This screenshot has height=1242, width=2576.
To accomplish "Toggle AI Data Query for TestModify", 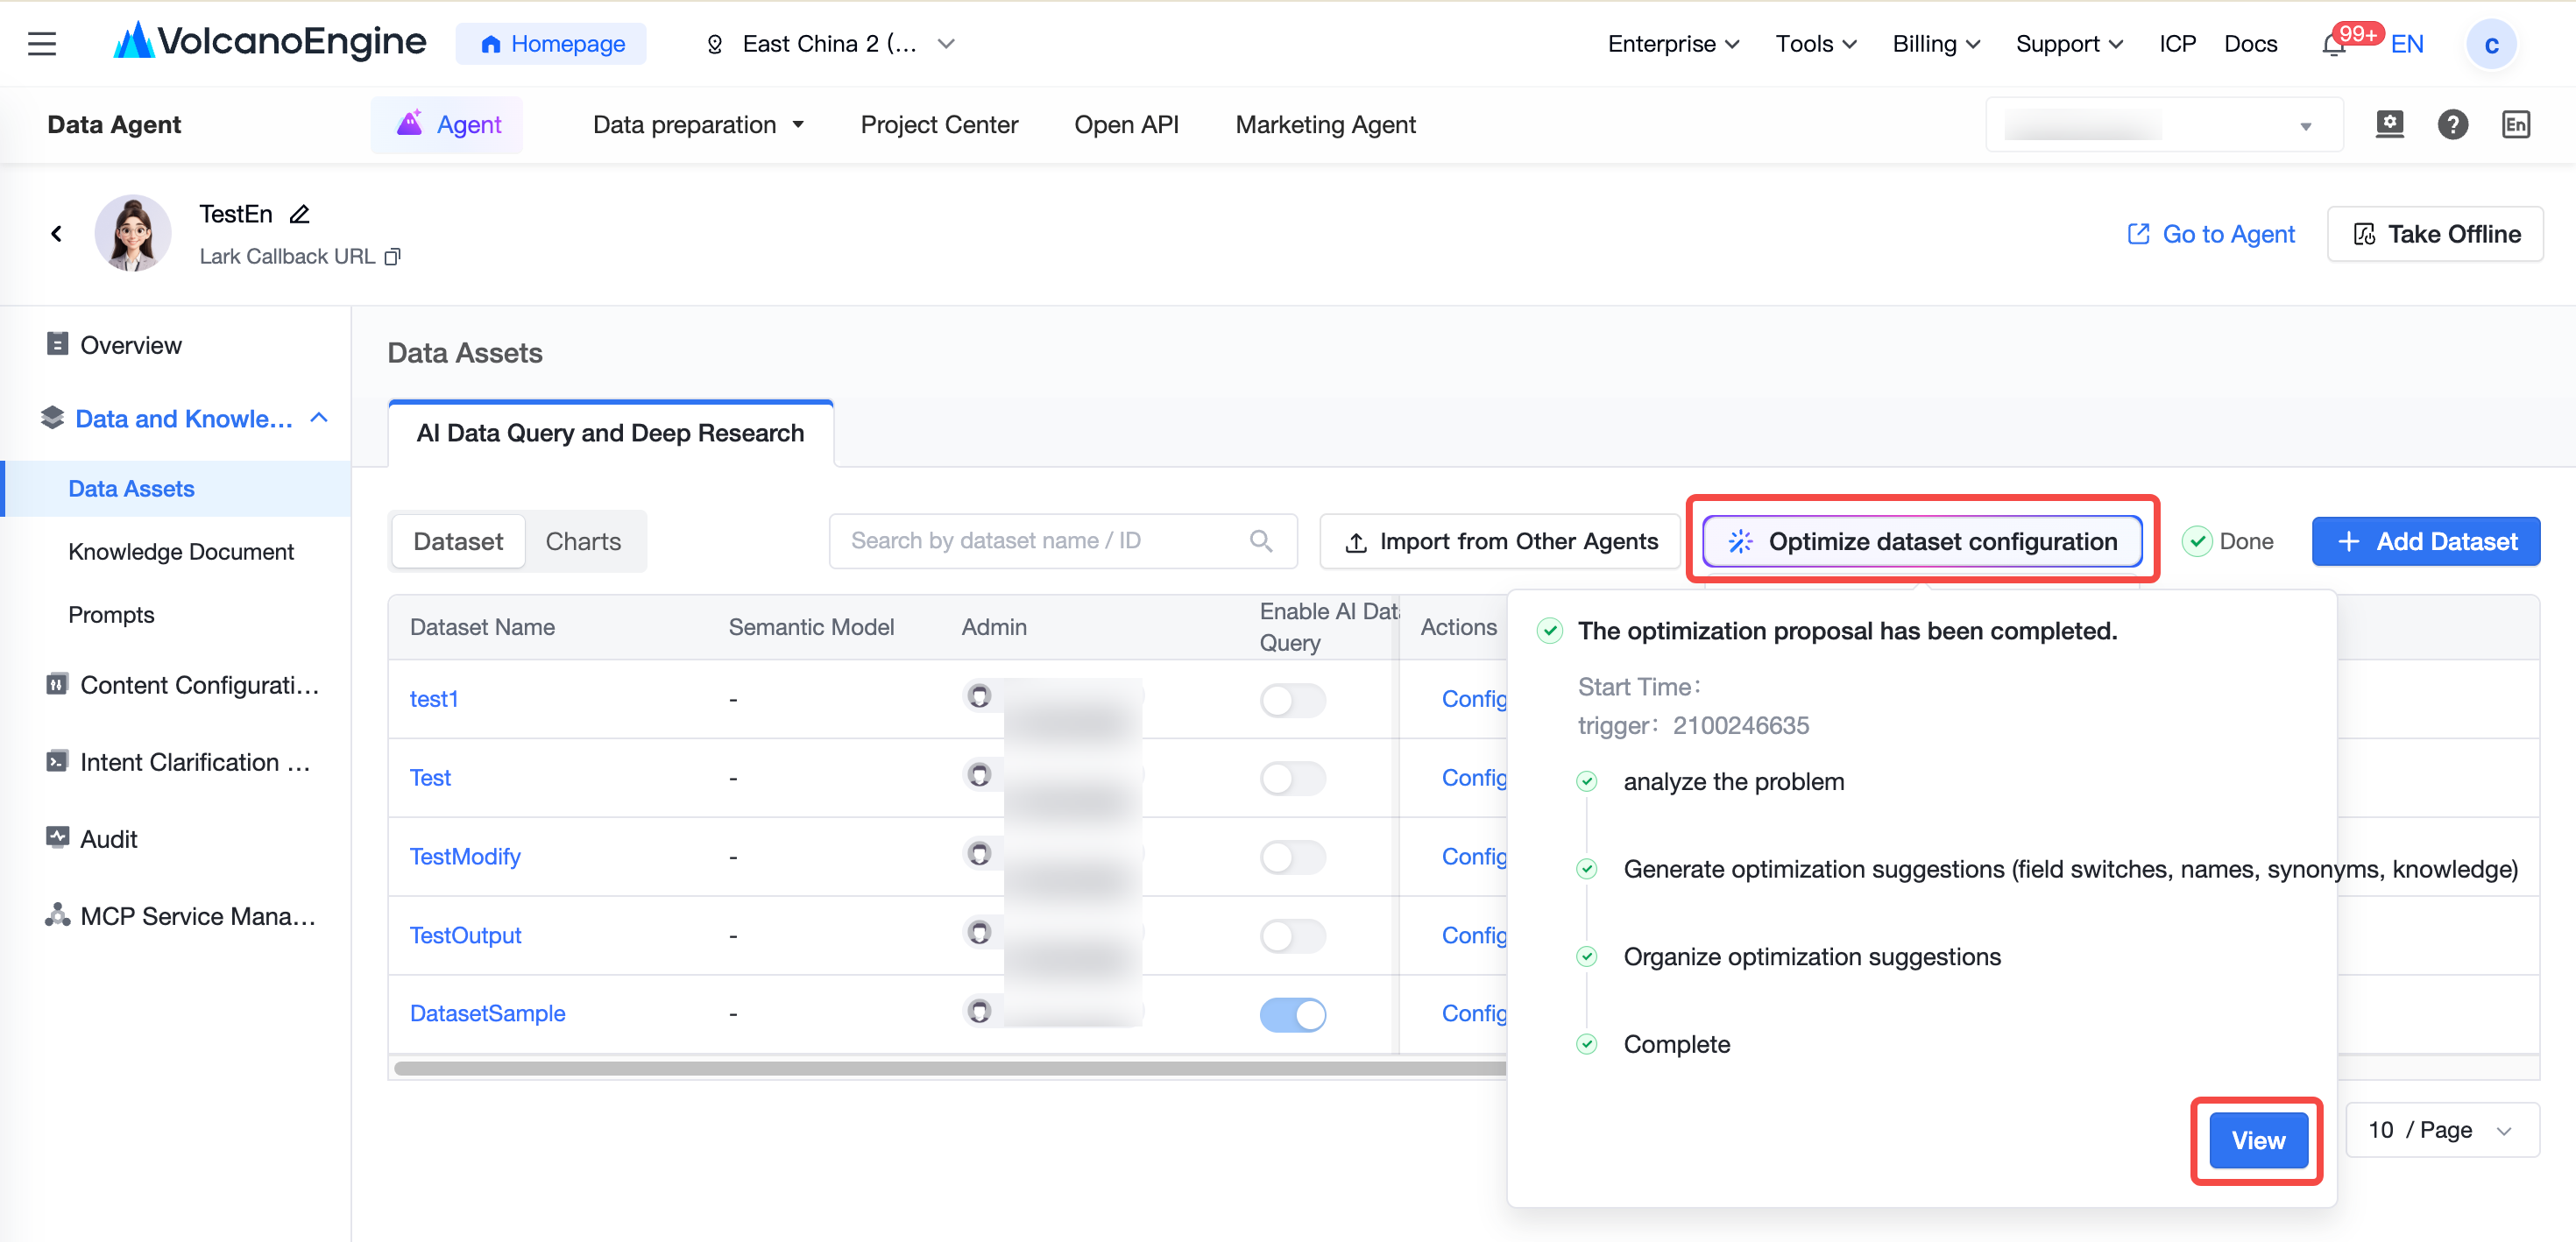I will click(1292, 857).
